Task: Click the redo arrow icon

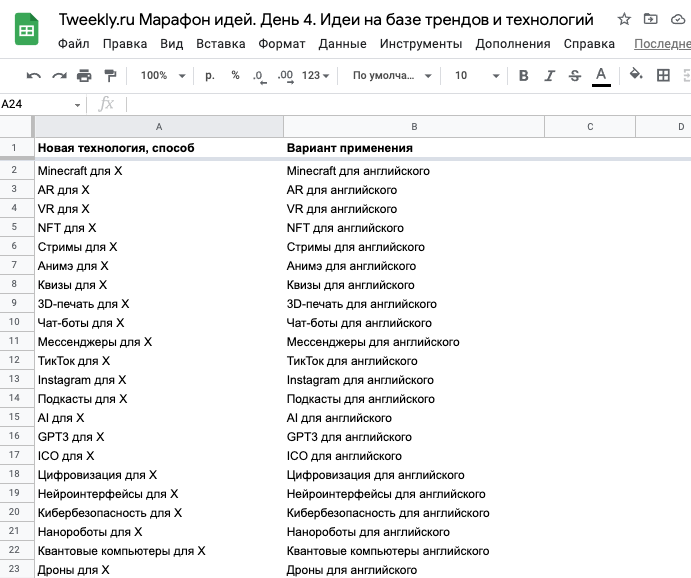Action: coord(59,76)
